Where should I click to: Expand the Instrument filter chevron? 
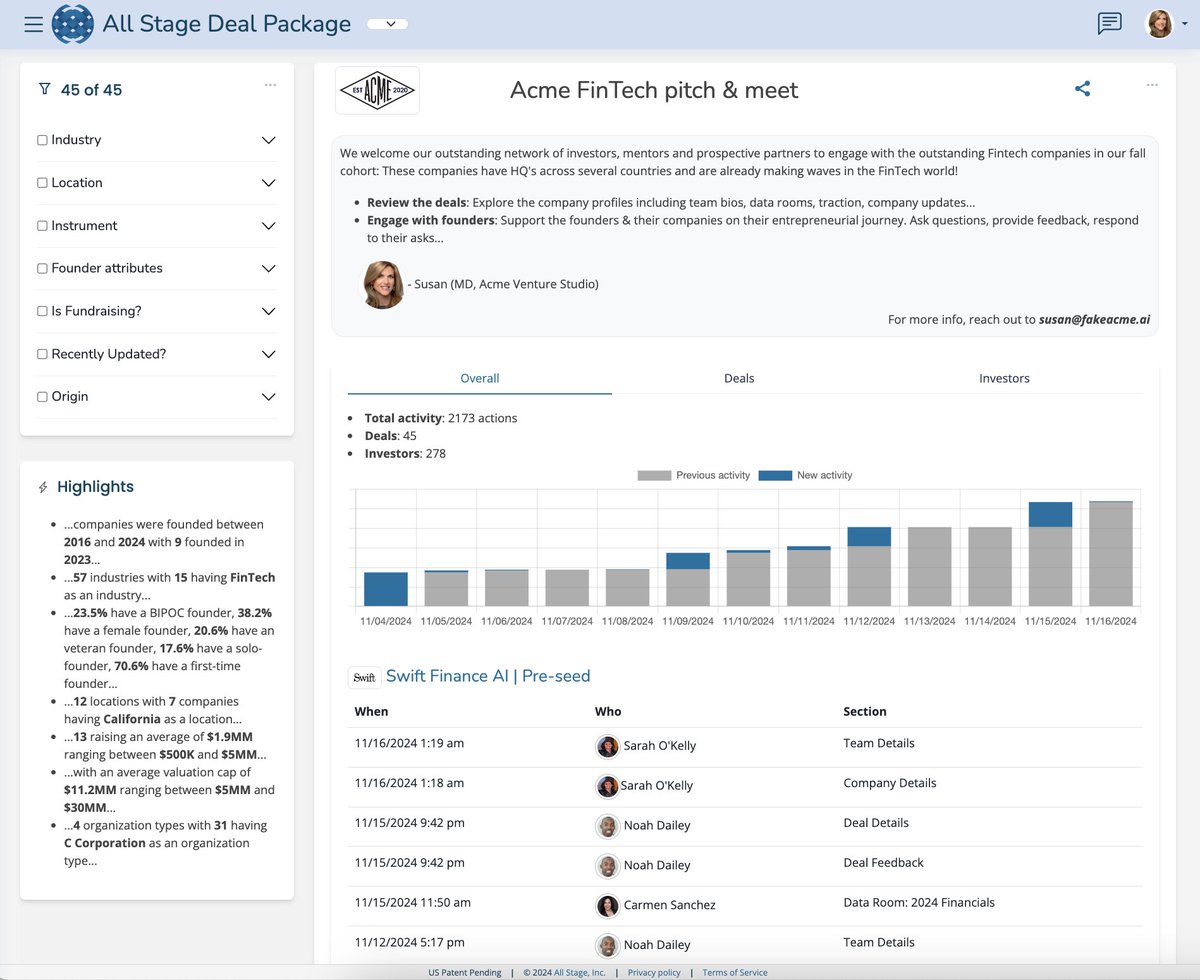pyautogui.click(x=268, y=226)
